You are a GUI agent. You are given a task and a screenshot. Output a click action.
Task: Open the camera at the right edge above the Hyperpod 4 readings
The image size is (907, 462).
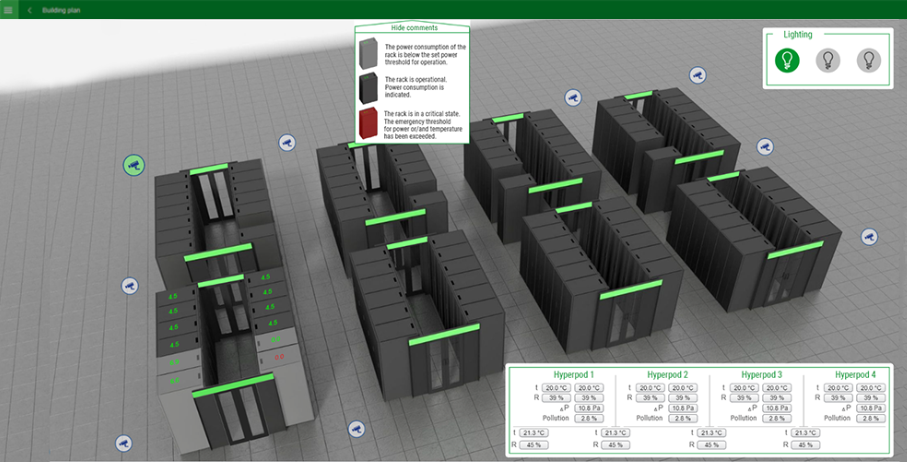click(x=869, y=237)
